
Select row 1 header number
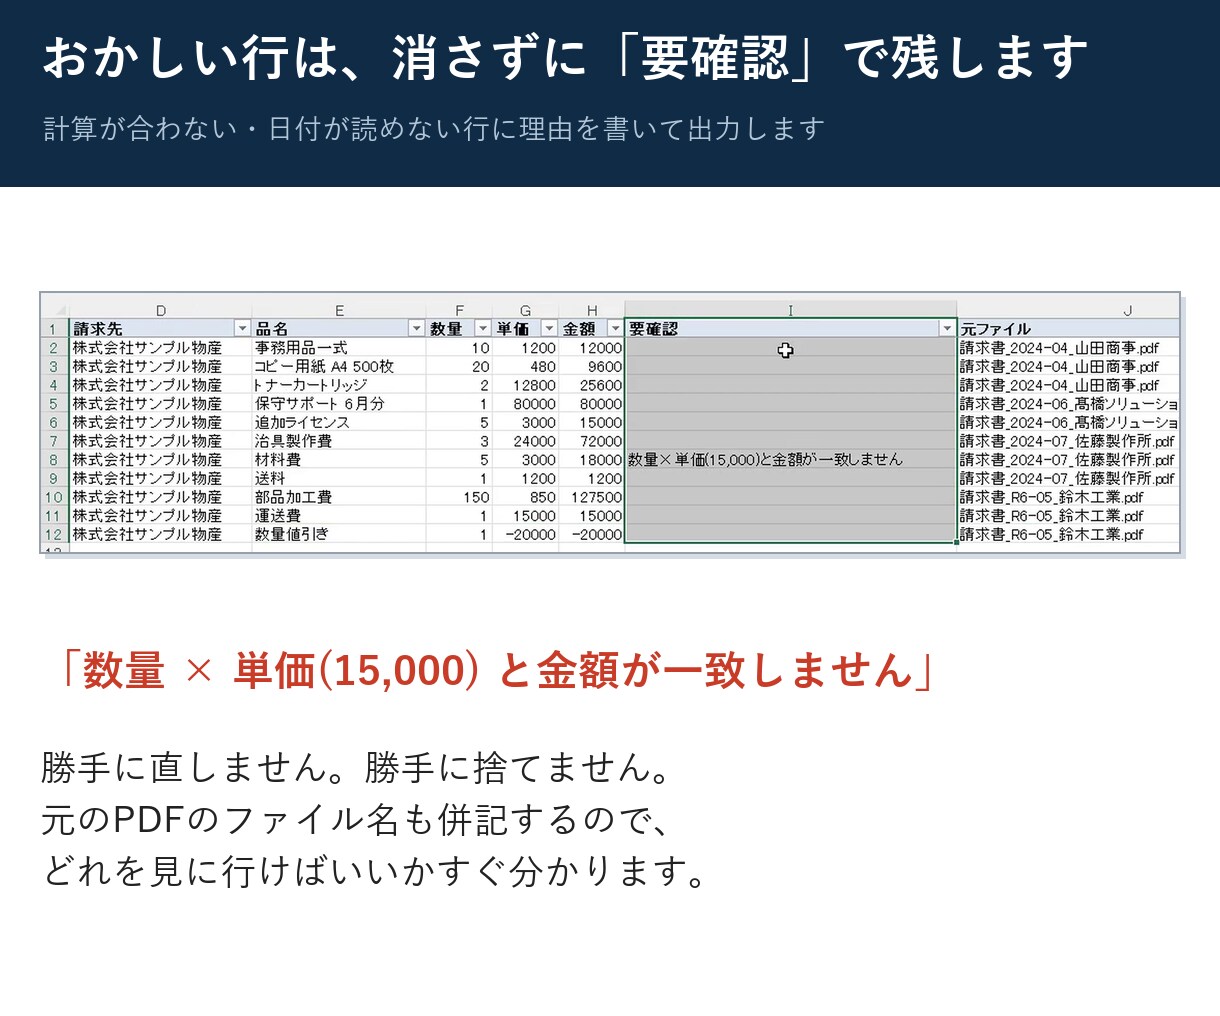point(54,329)
